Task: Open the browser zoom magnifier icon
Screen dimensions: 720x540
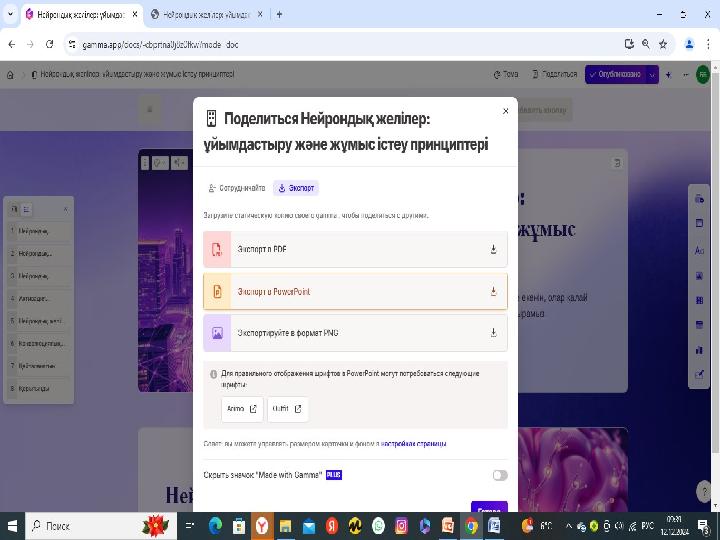Action: [x=646, y=44]
